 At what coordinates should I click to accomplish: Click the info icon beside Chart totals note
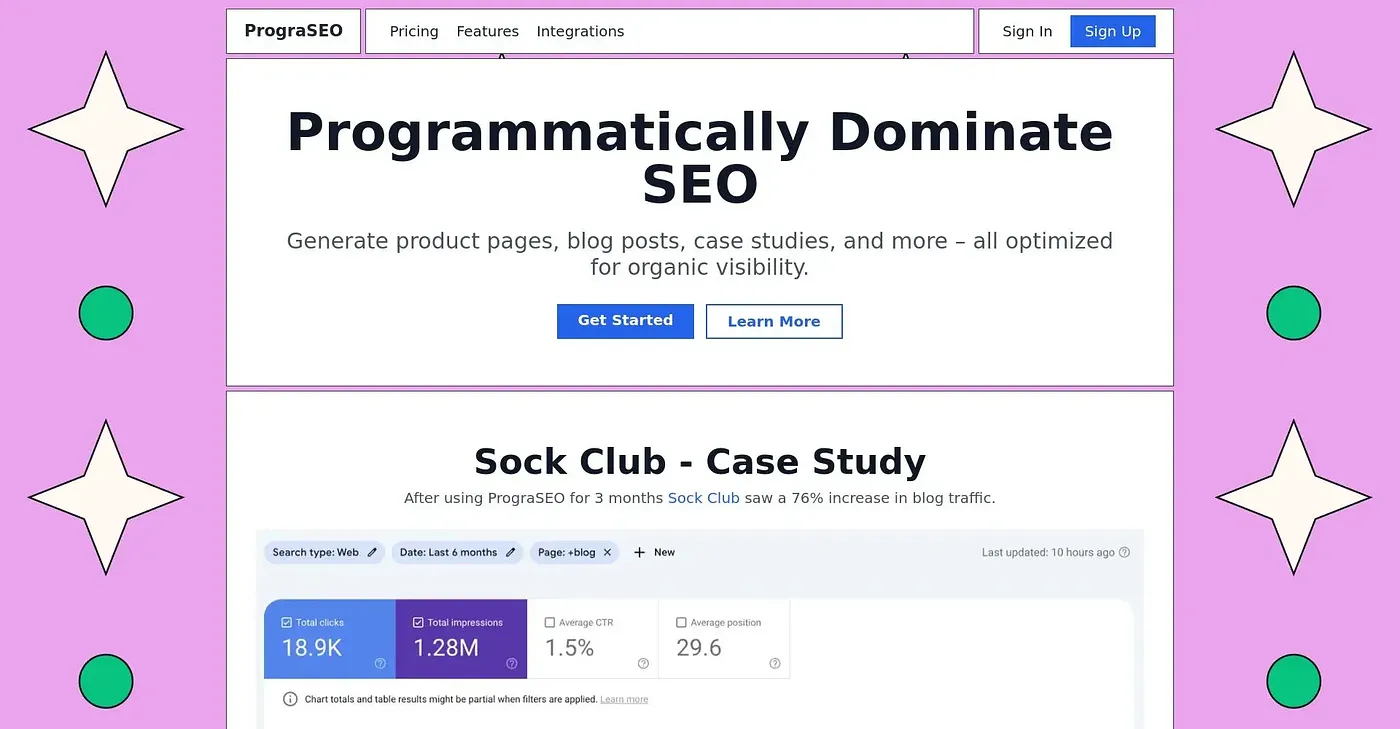(290, 699)
